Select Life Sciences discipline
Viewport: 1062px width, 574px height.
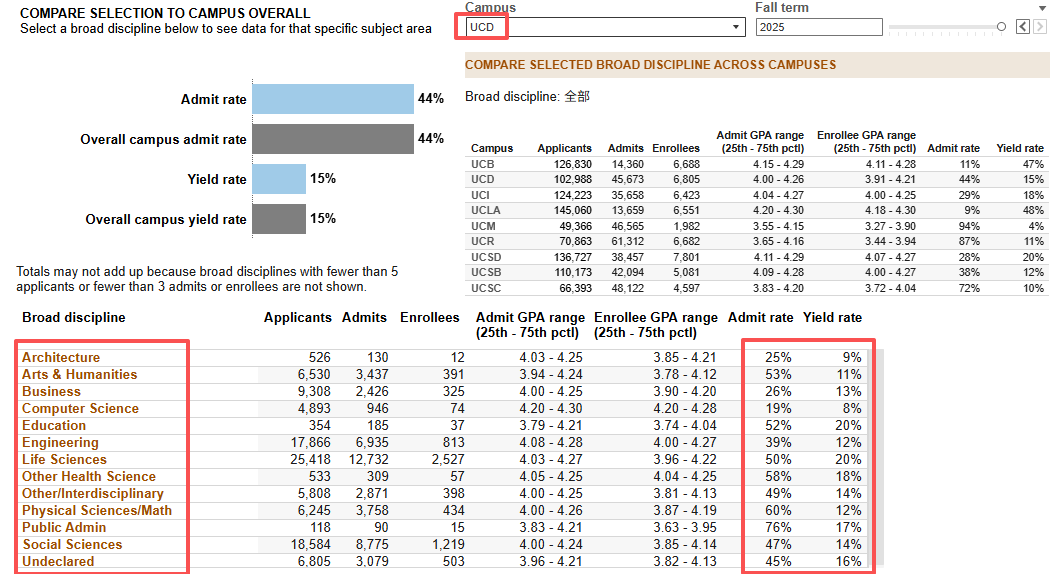pos(64,459)
